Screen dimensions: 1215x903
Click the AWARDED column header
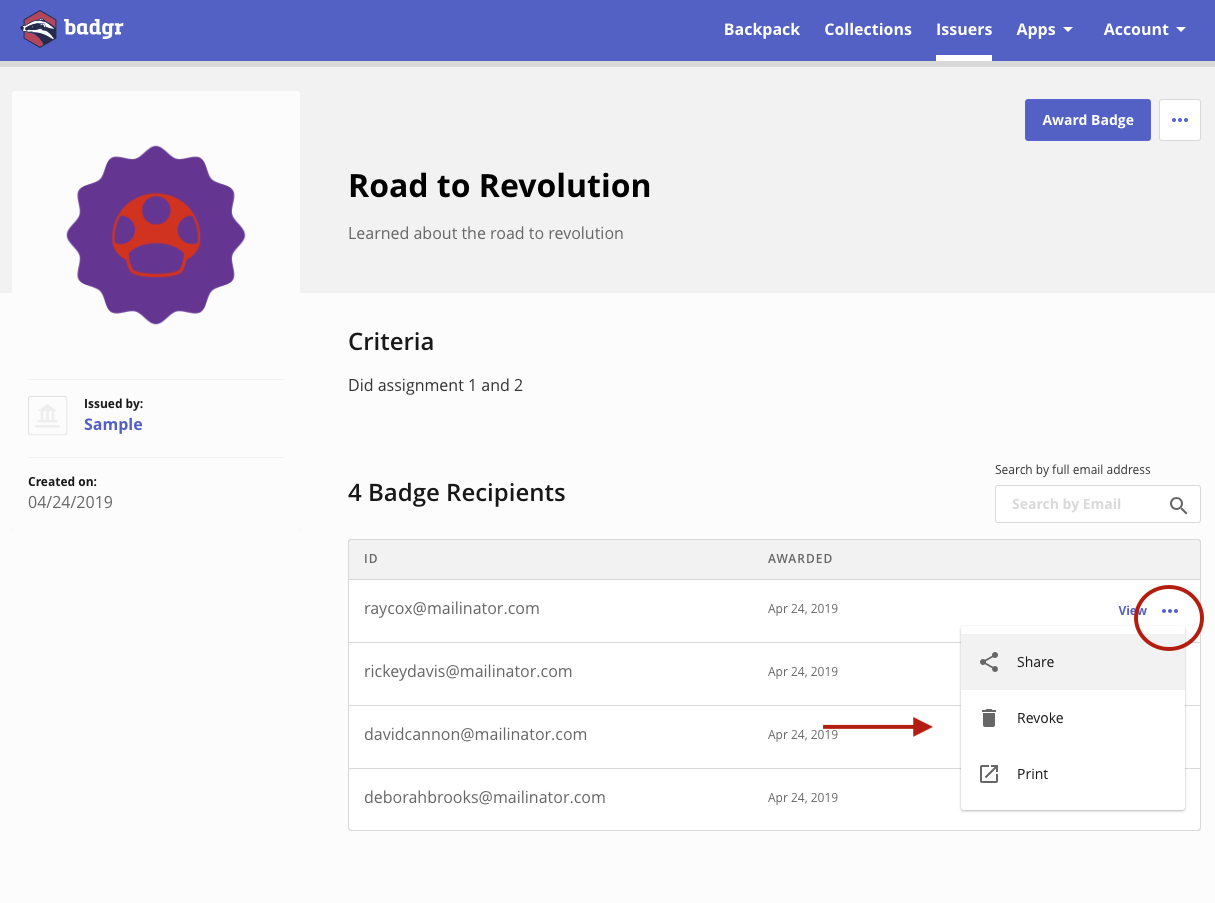coord(800,559)
